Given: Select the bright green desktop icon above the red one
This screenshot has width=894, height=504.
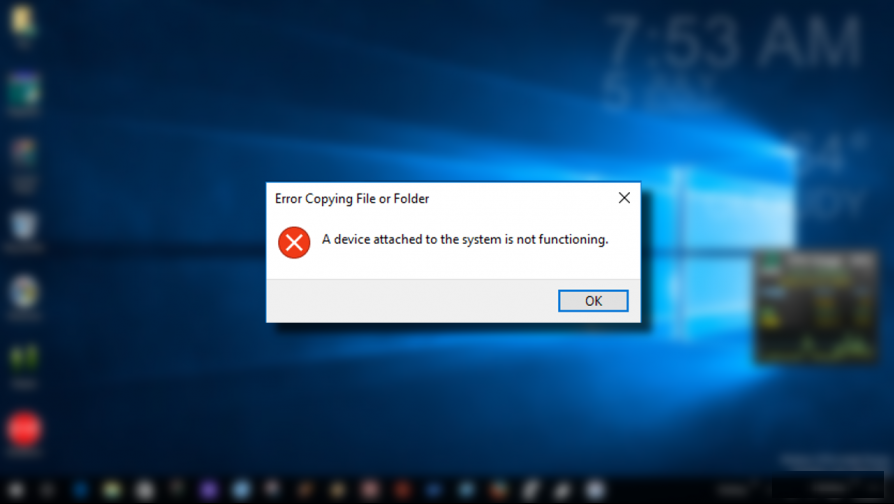Looking at the screenshot, I should pos(24,358).
